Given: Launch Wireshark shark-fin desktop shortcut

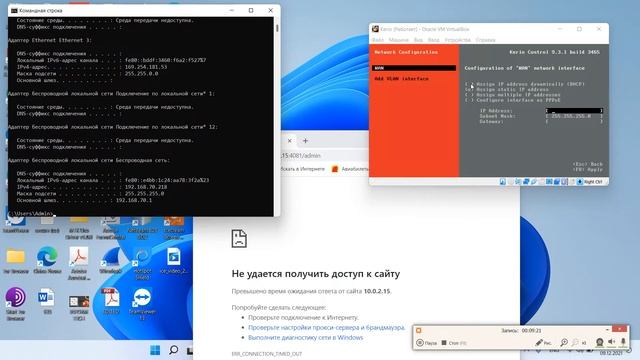Looking at the screenshot, I should (x=111, y=257).
